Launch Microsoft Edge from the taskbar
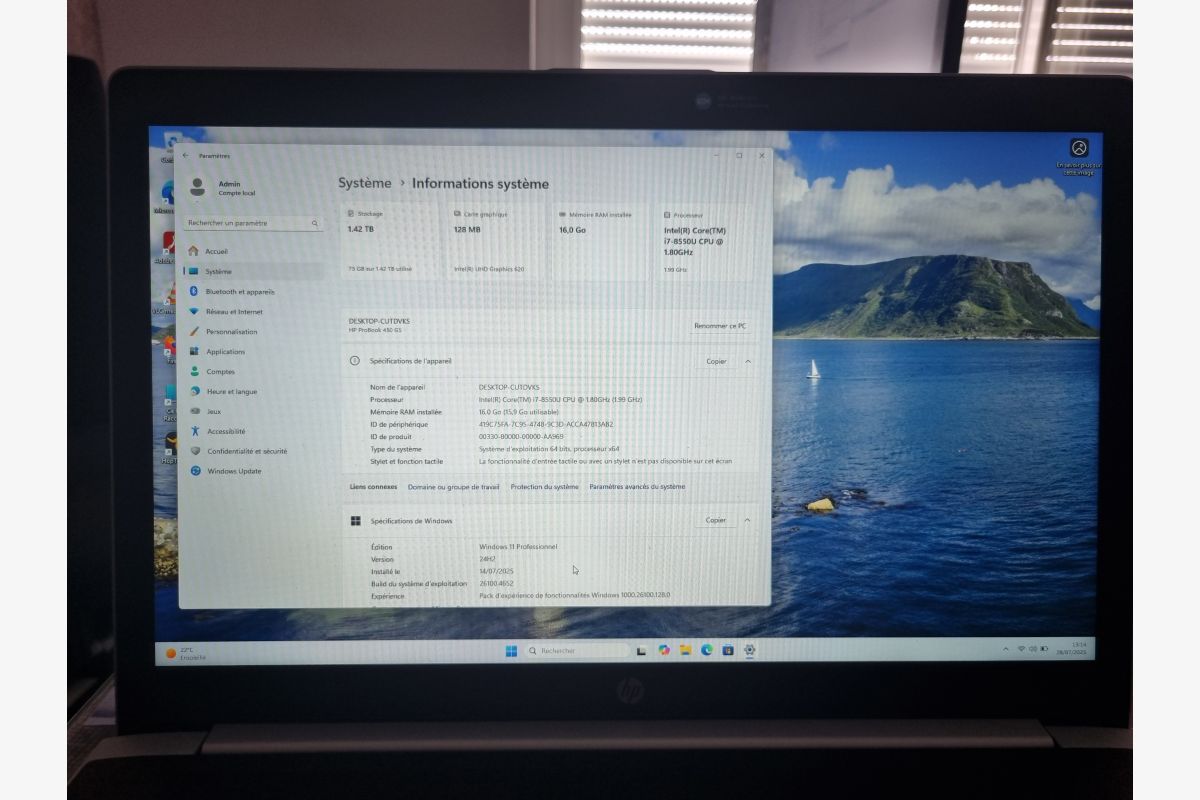Image resolution: width=1200 pixels, height=800 pixels. click(x=706, y=651)
